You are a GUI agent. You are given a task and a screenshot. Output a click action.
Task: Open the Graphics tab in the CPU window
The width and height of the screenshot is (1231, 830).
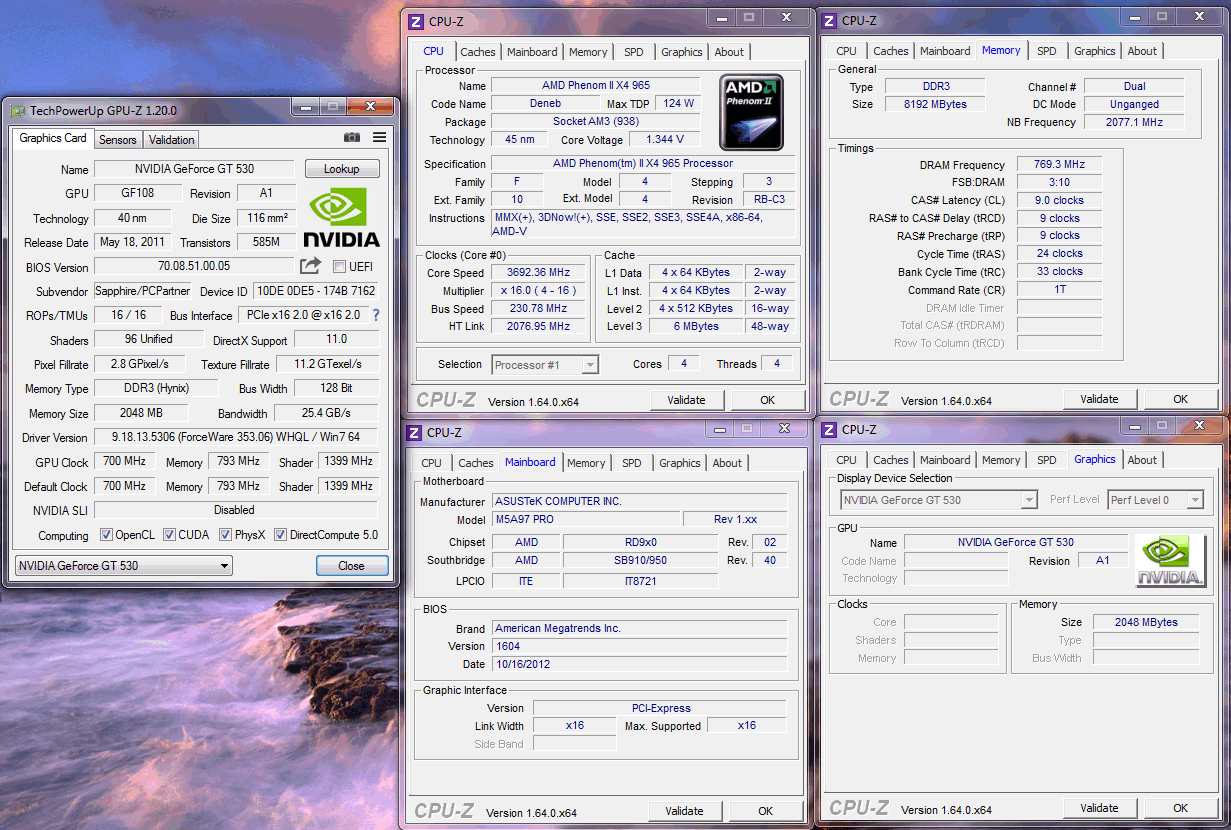coord(682,52)
